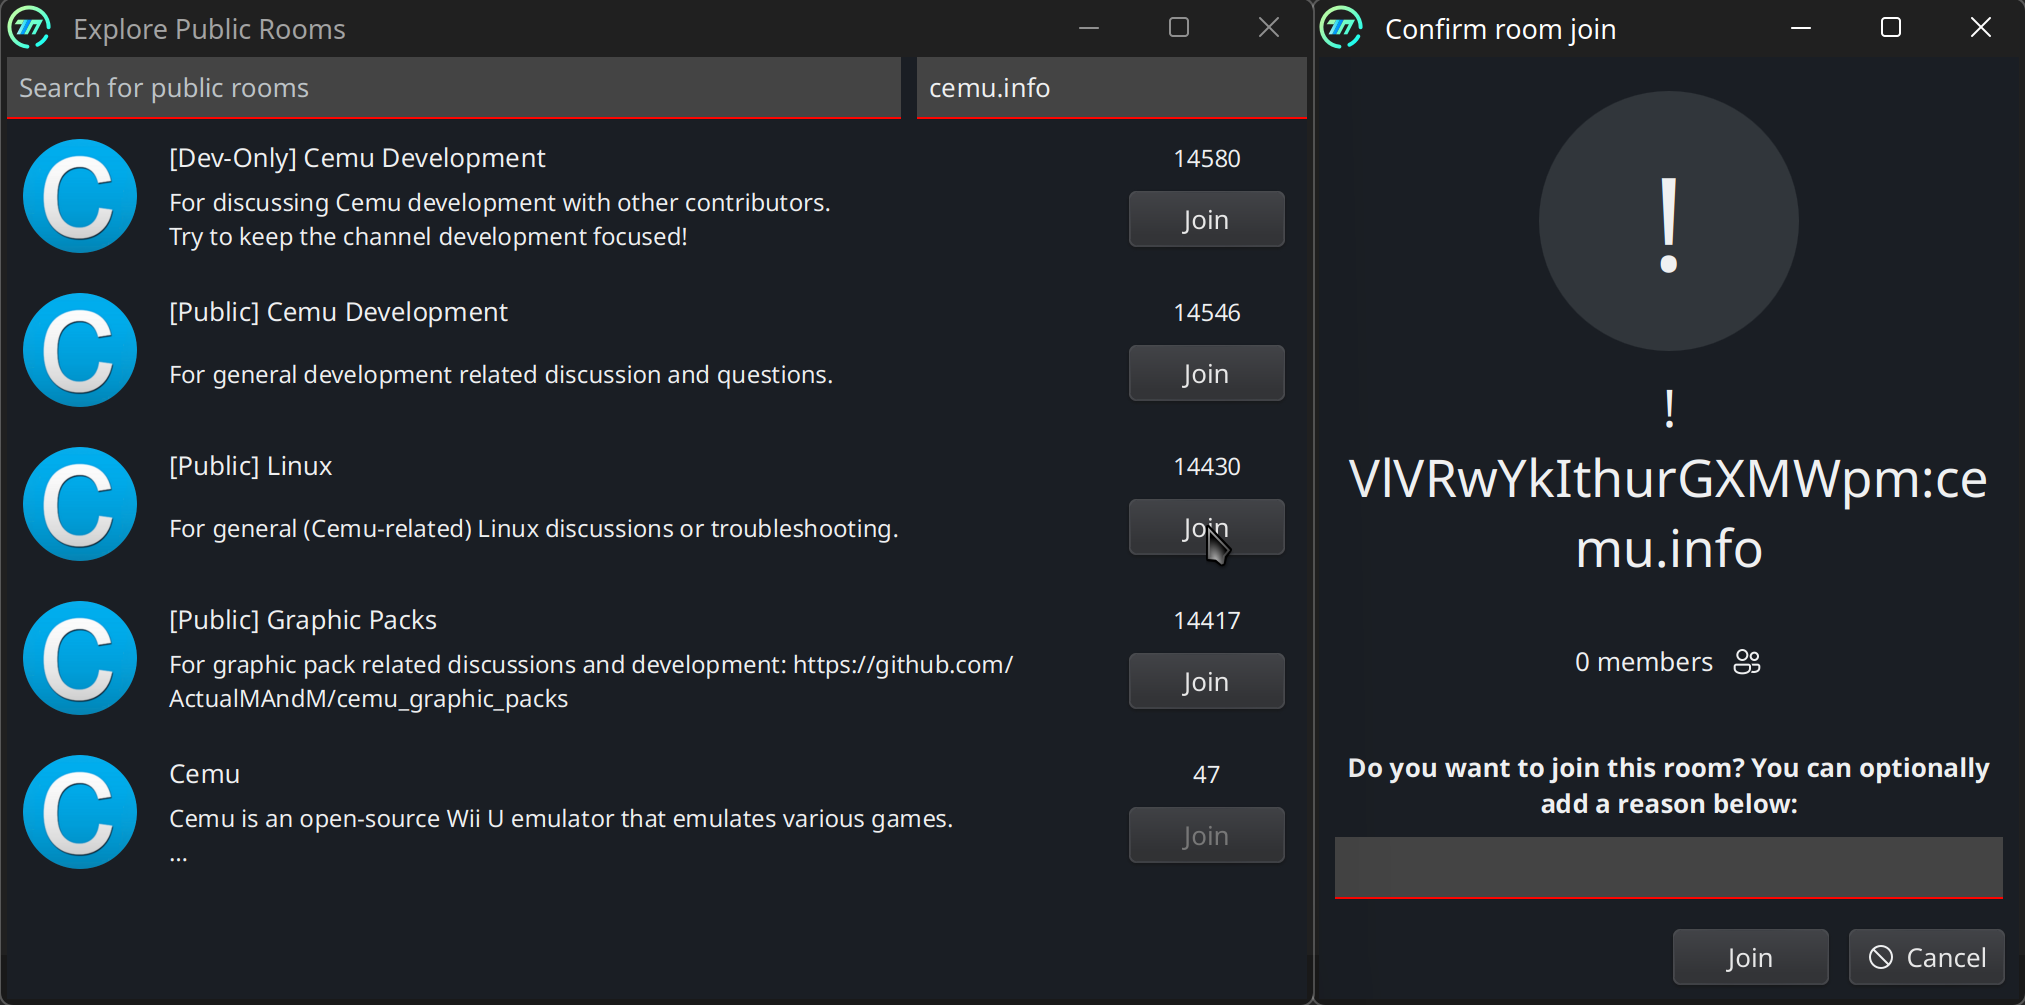Viewport: 2025px width, 1005px height.
Task: Click the Cemu room avatar
Action: 80,812
